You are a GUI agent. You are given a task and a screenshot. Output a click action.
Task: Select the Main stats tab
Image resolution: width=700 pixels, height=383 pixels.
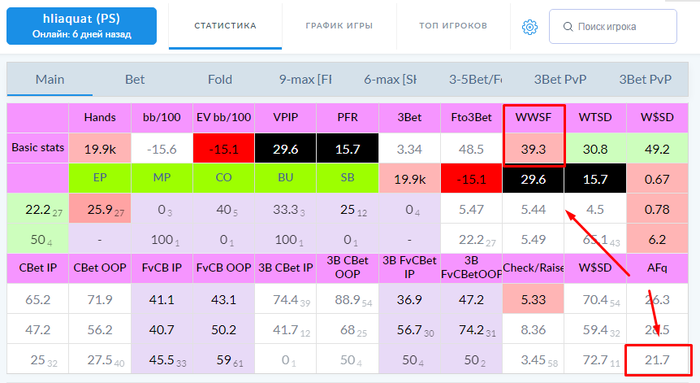tap(50, 79)
